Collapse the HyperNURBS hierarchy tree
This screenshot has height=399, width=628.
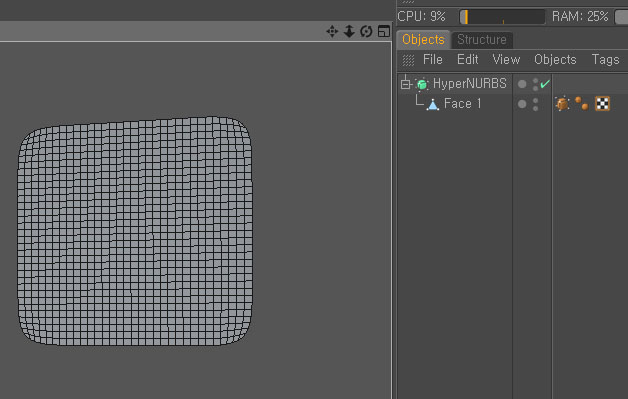405,84
